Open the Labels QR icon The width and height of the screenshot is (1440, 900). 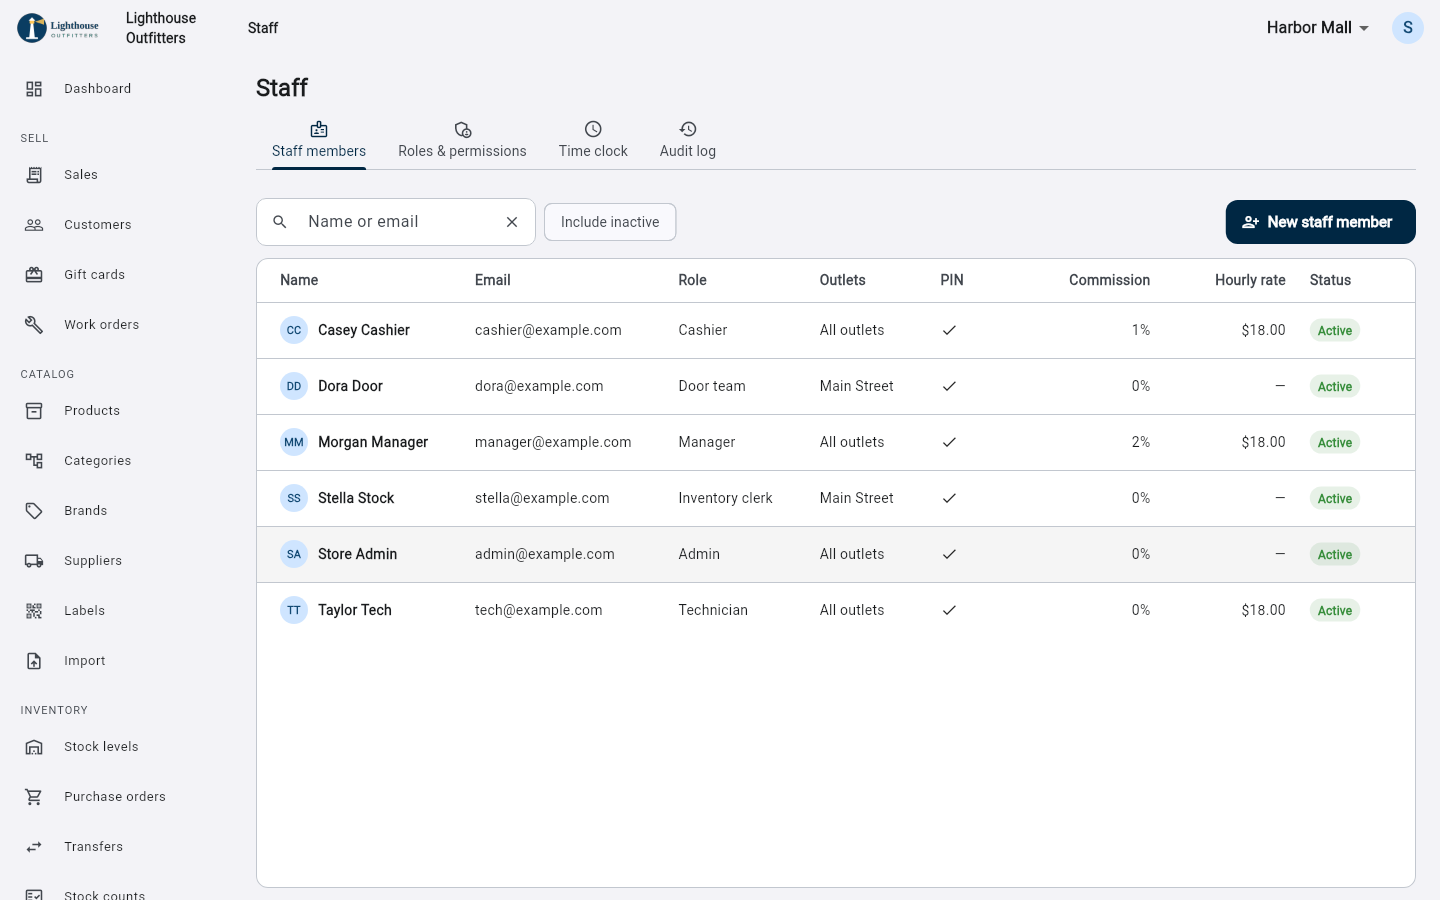click(34, 611)
